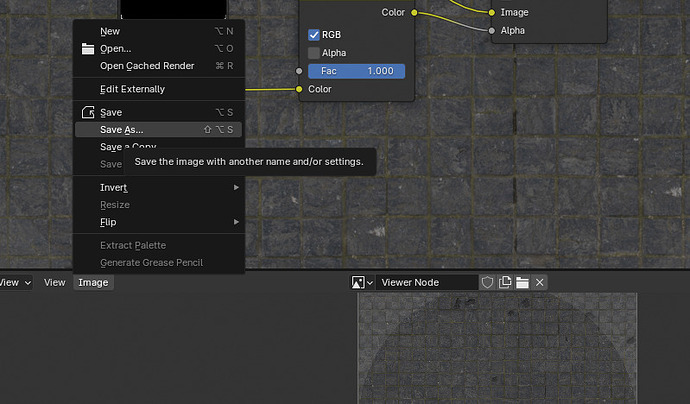Screen dimensions: 690x404
Task: Choose New from the Image menu
Action: click(x=158, y=31)
